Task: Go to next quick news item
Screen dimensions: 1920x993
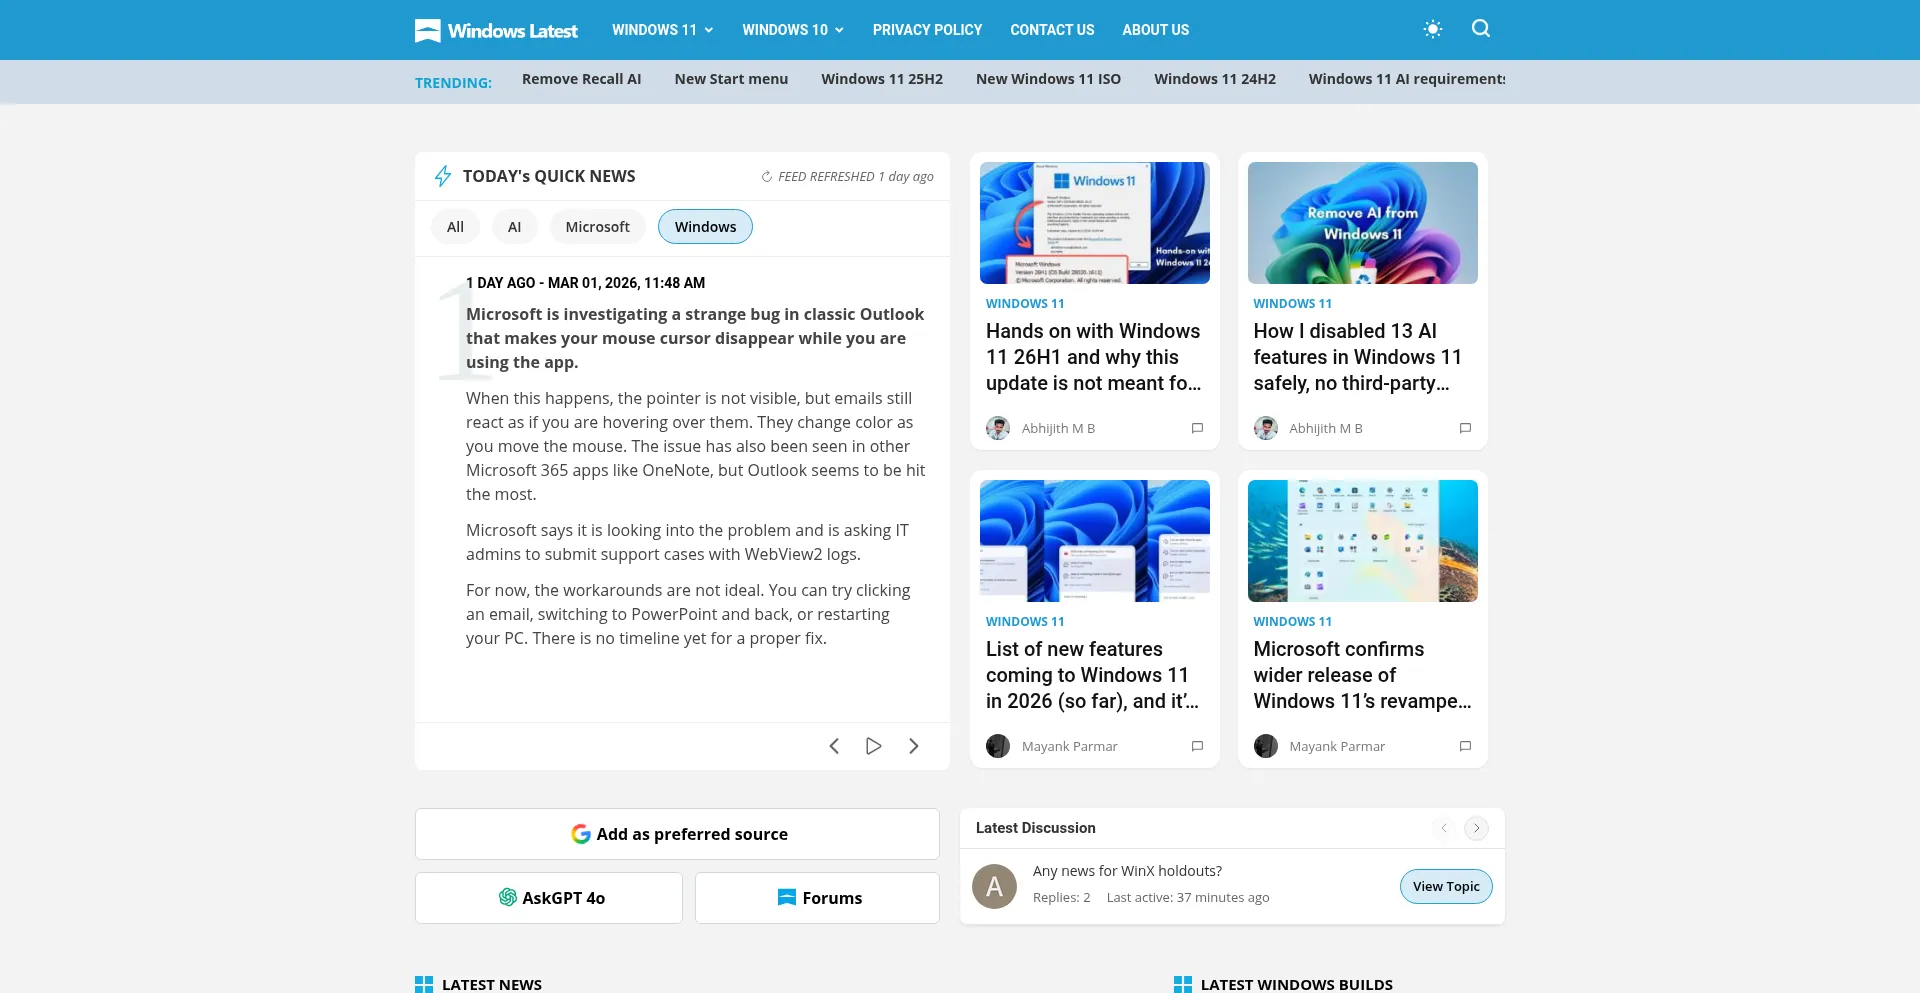Action: point(913,746)
